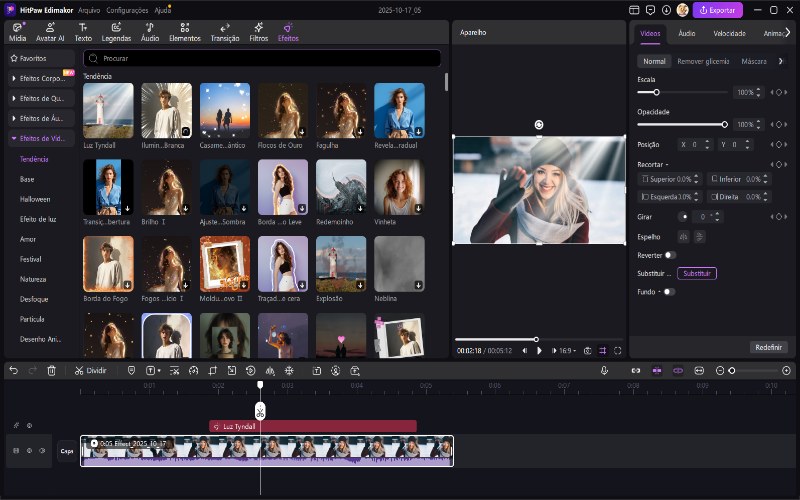Screen dimensions: 800x500
Task: Toggle the Recortar keyframe diamond
Action: (x=779, y=164)
